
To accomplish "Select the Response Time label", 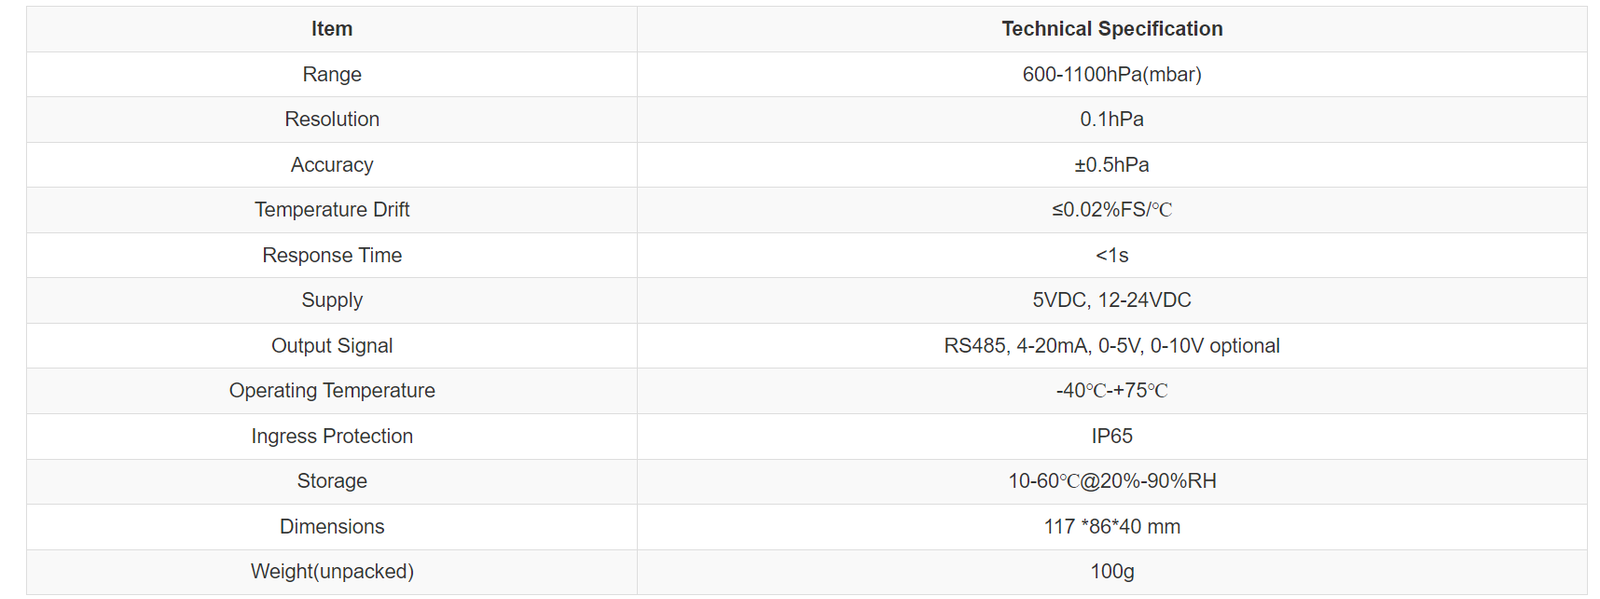I will tap(332, 255).
